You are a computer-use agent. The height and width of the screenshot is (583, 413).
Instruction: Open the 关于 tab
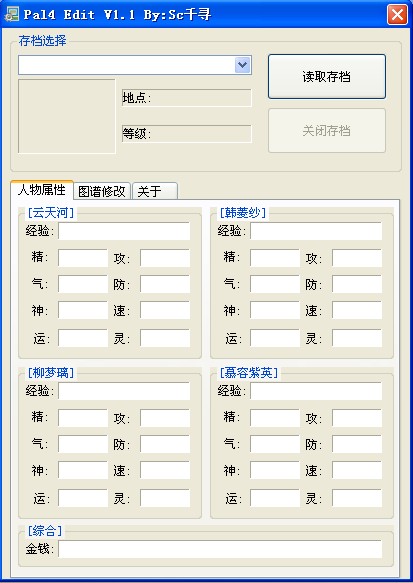click(x=155, y=191)
